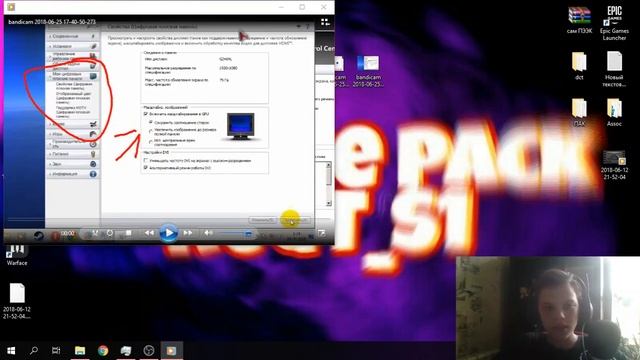Select the bandicam 2018-06-25 desktop video file
The height and width of the screenshot is (360, 640).
368,71
